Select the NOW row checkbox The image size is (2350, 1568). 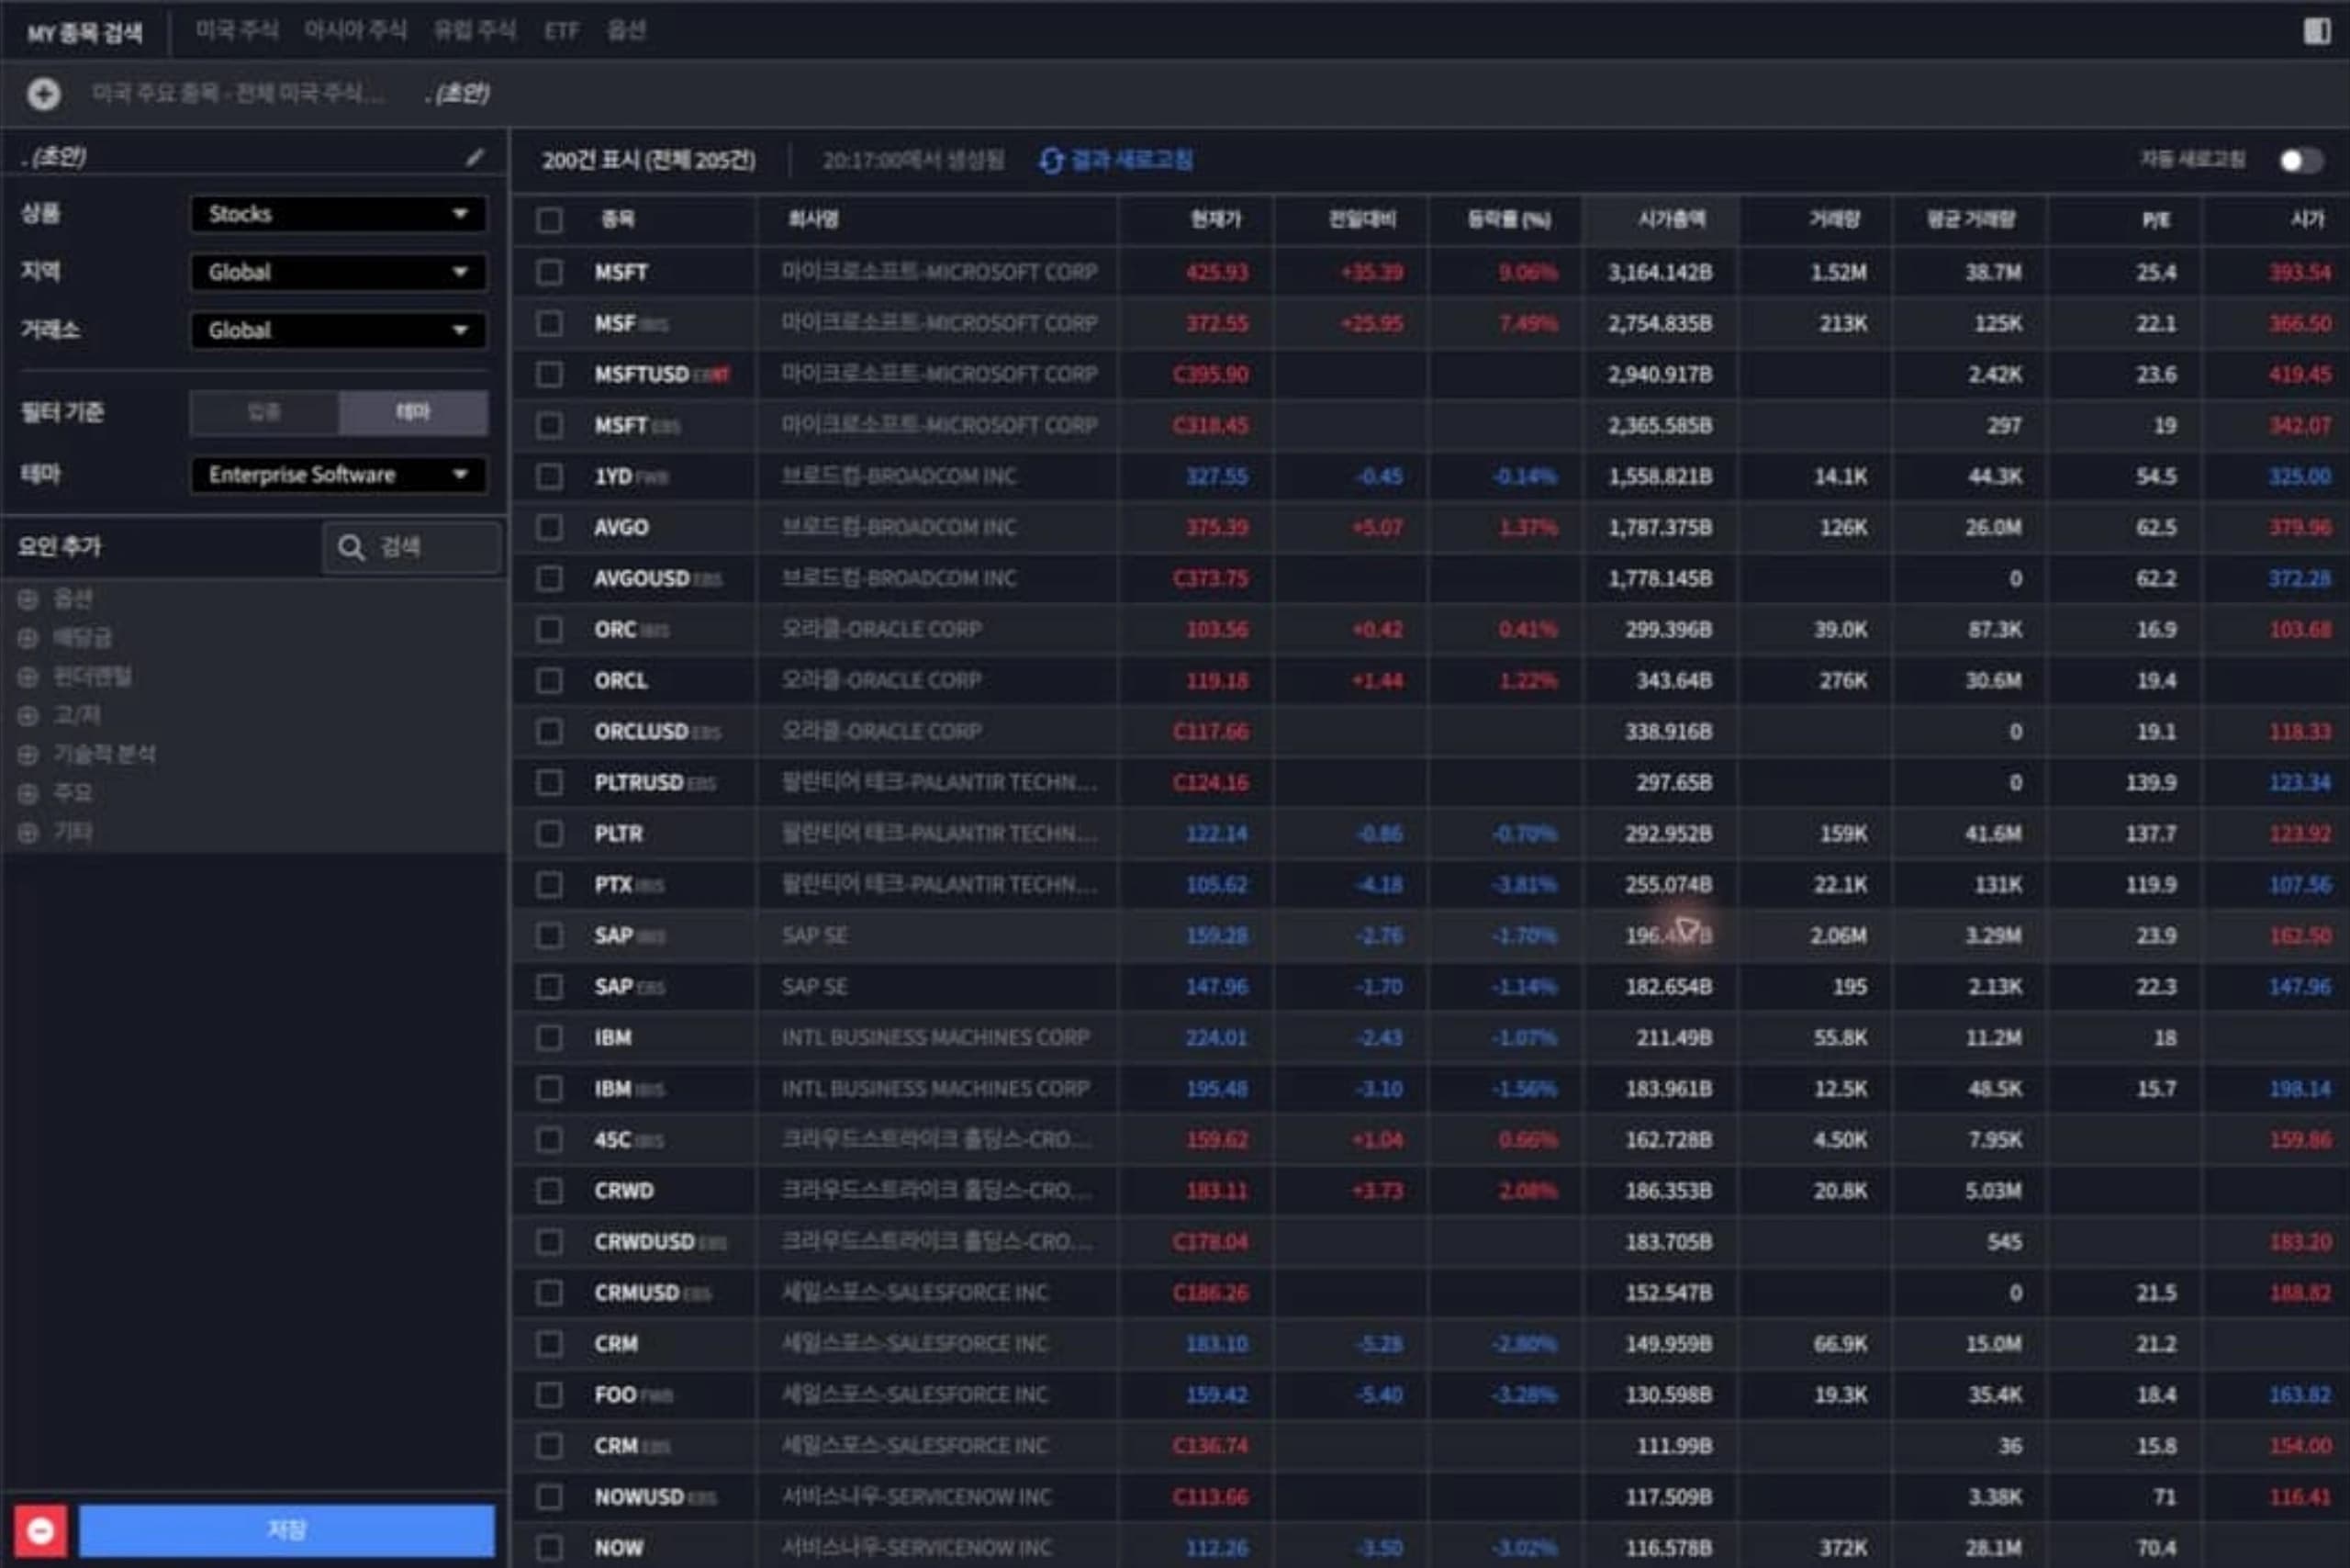549,1547
